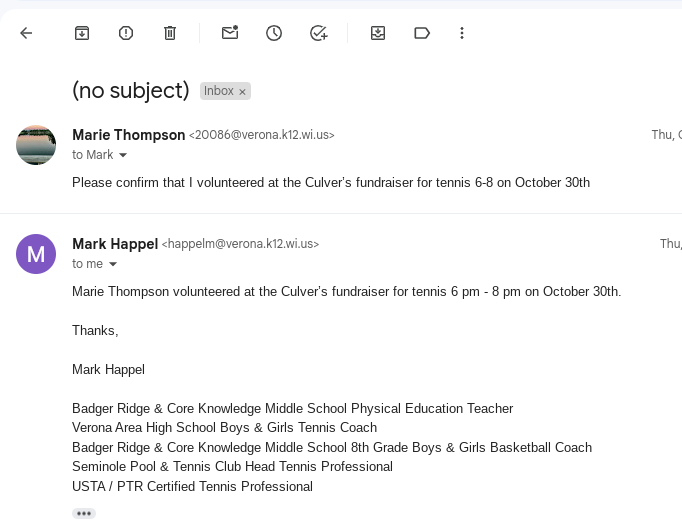Expand recipient details under Marie Thompson
Screen dimensions: 682x522
[123, 155]
